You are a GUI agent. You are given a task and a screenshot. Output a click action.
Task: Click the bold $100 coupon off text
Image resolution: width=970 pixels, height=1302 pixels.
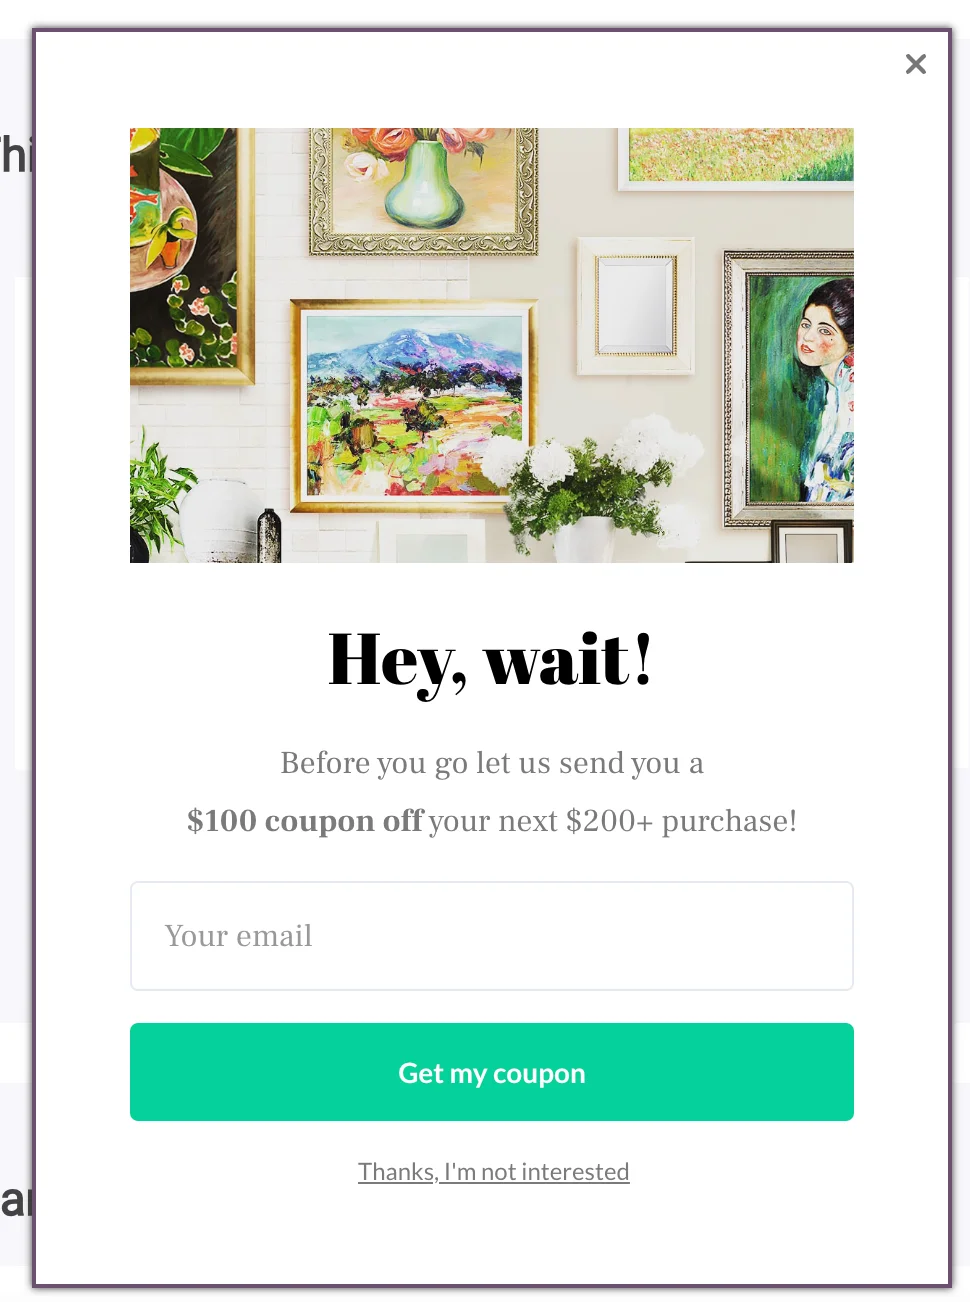tap(305, 821)
